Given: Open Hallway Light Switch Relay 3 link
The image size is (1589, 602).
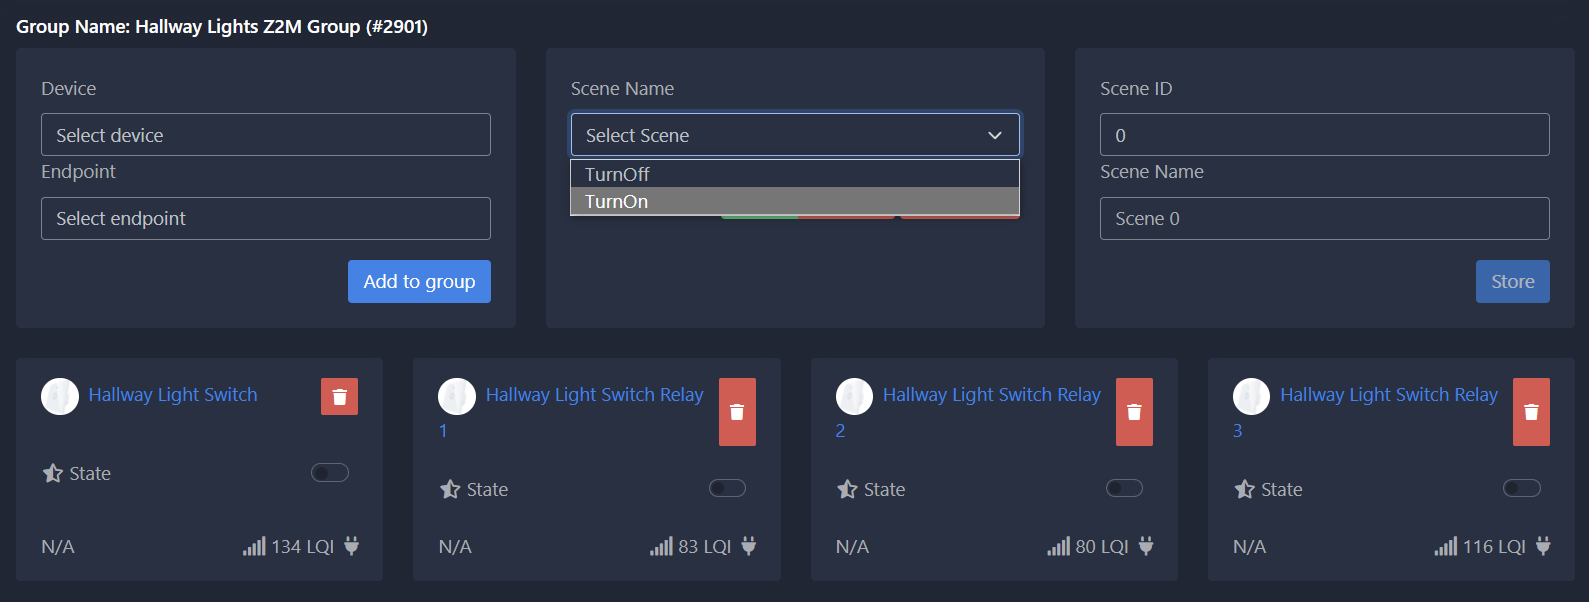Looking at the screenshot, I should click(1389, 395).
